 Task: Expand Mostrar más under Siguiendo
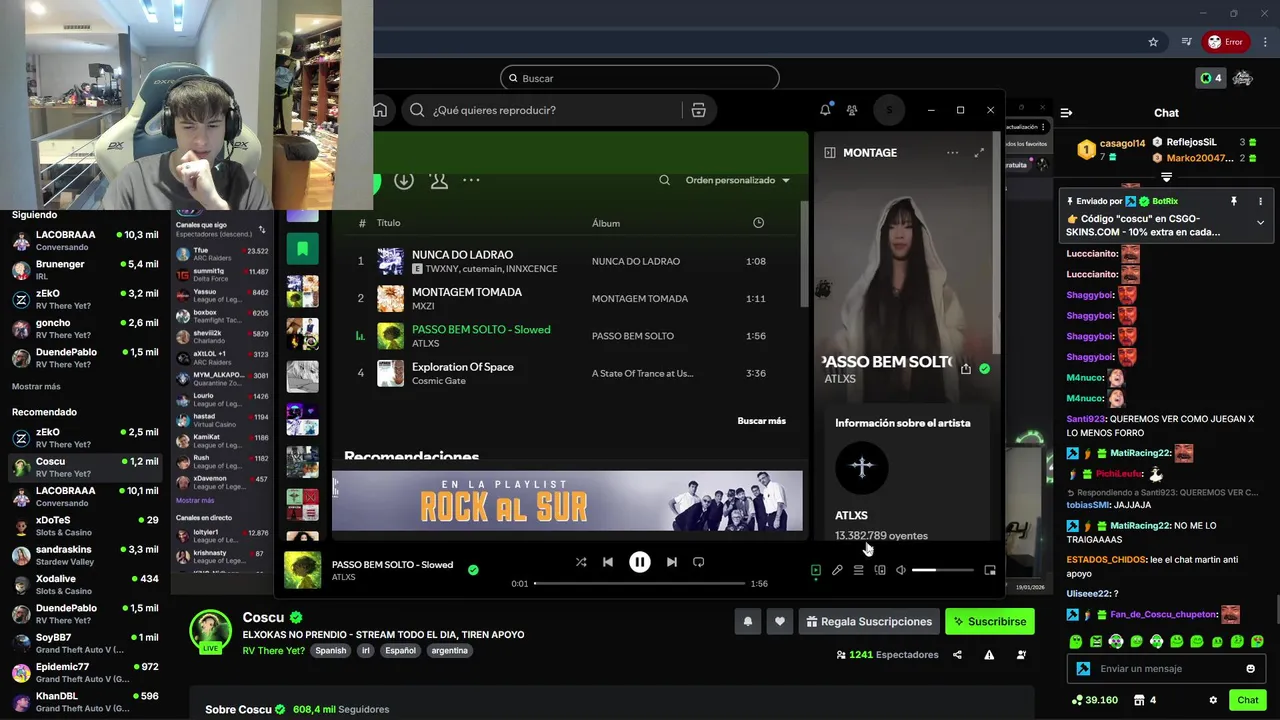[36, 387]
